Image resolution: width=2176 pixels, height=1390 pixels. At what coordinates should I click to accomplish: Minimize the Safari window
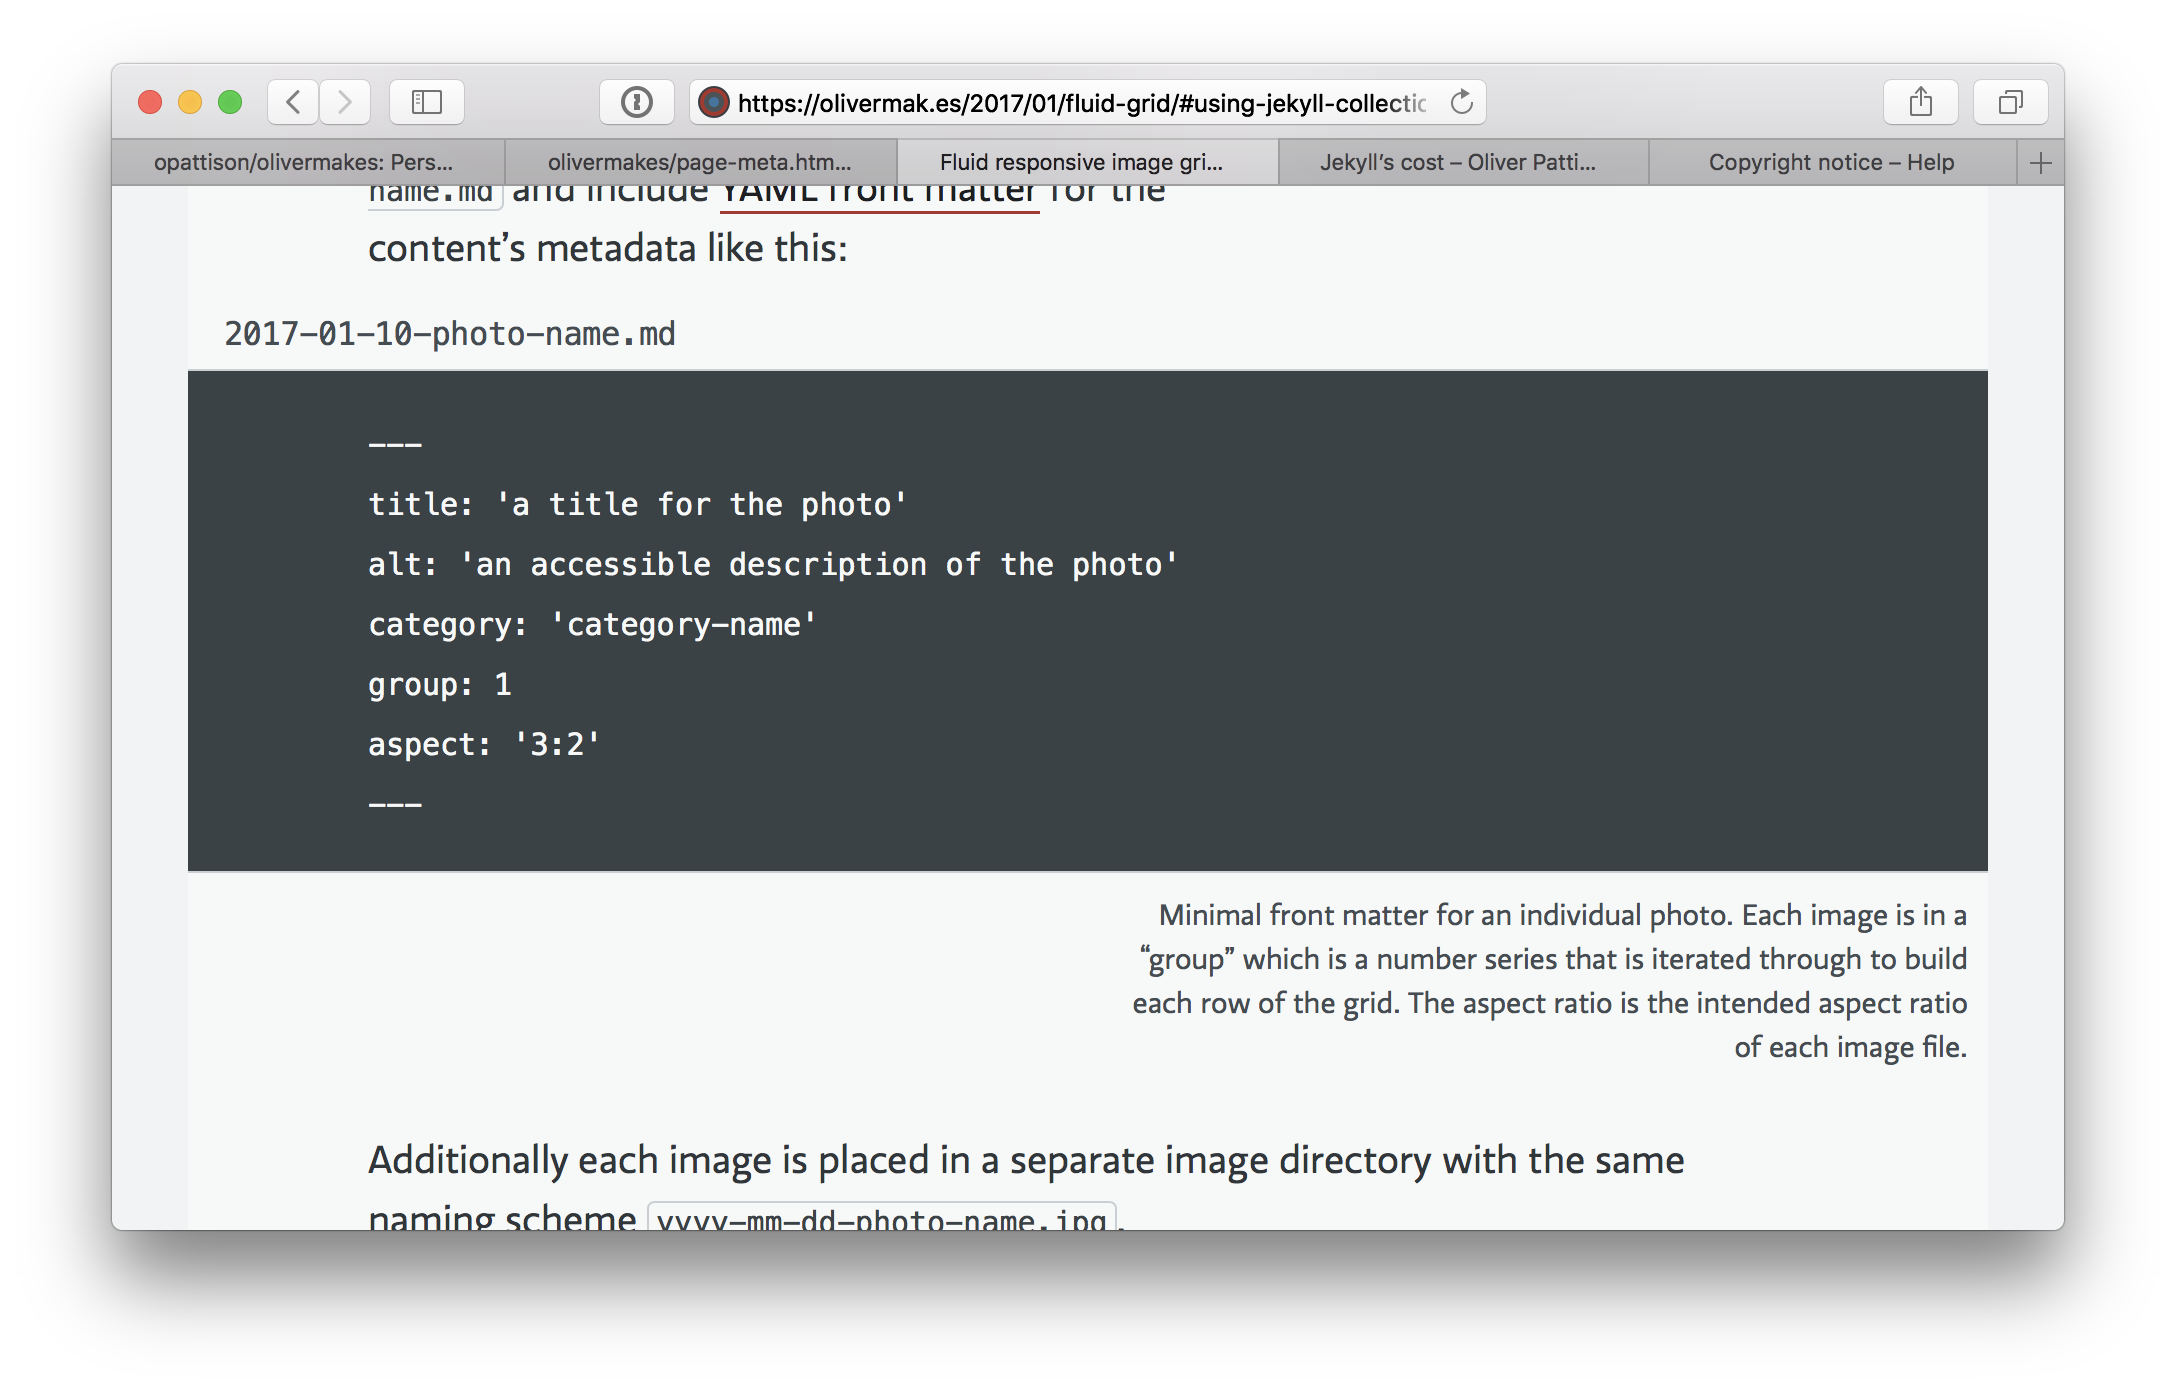click(190, 102)
